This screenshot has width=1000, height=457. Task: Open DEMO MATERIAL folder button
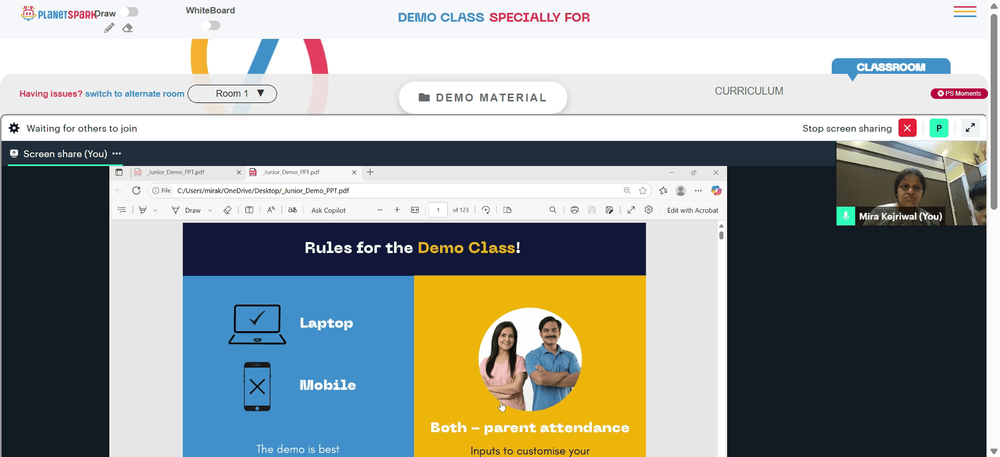click(x=483, y=98)
